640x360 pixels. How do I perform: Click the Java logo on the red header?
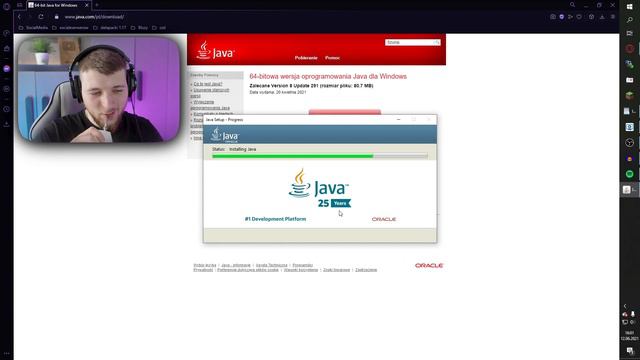(x=215, y=51)
